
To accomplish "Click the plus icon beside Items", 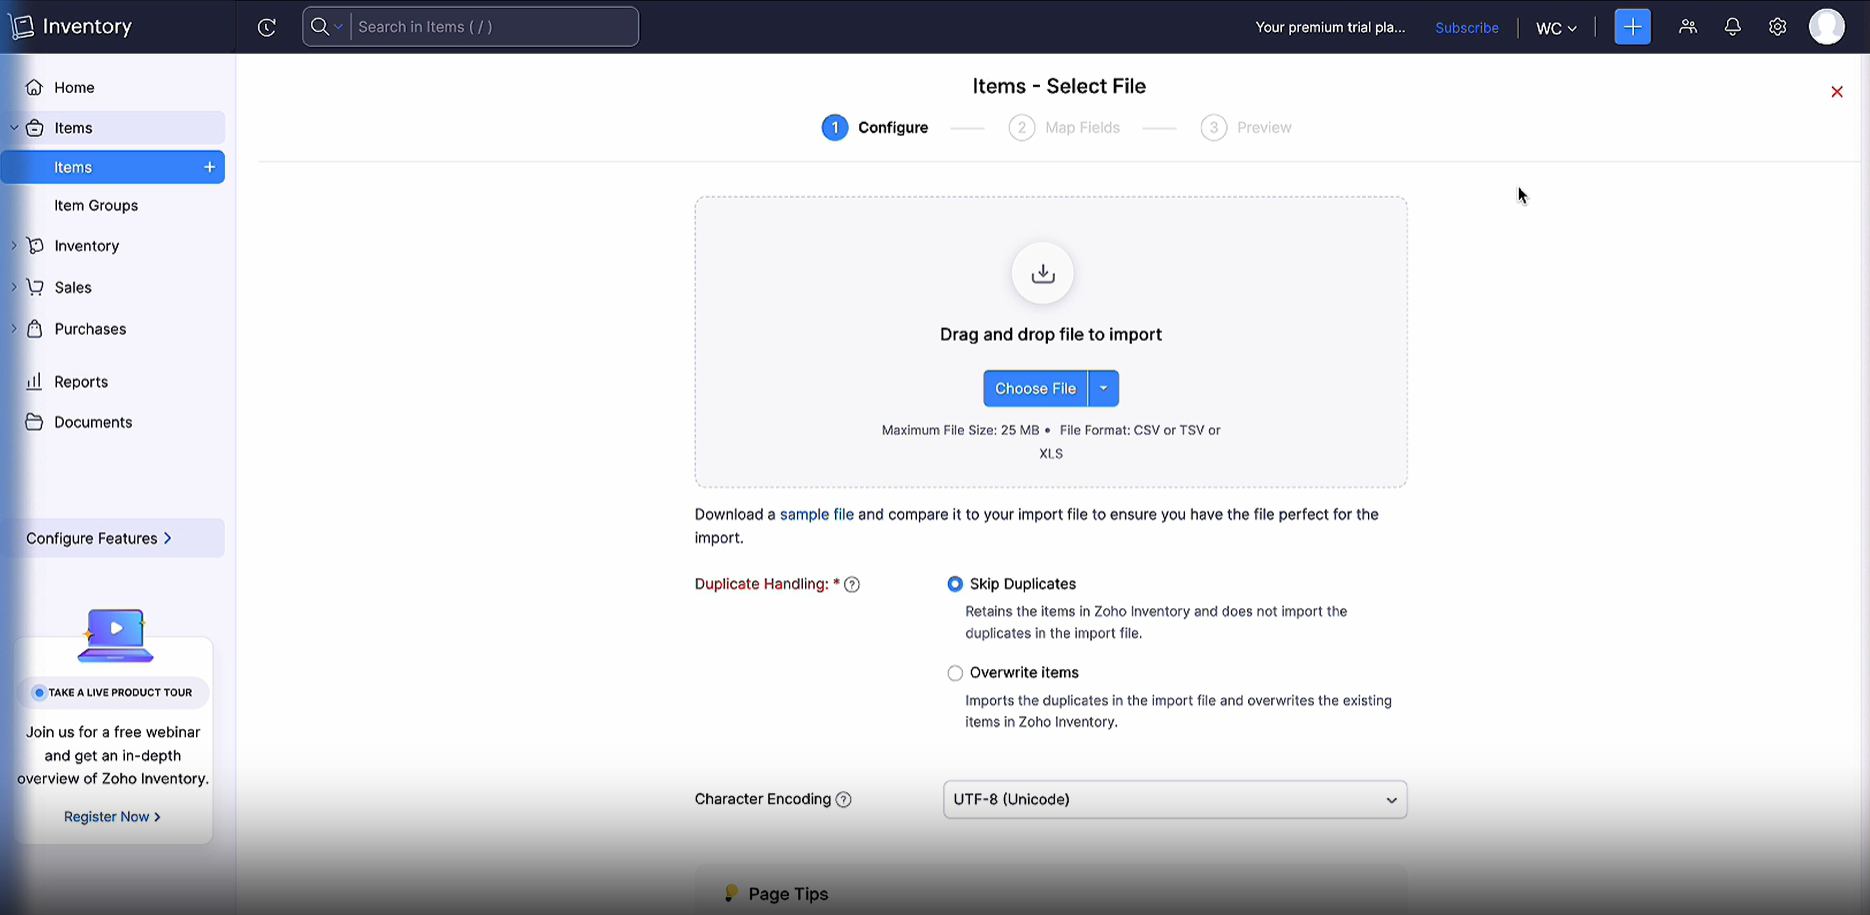I will [x=209, y=167].
